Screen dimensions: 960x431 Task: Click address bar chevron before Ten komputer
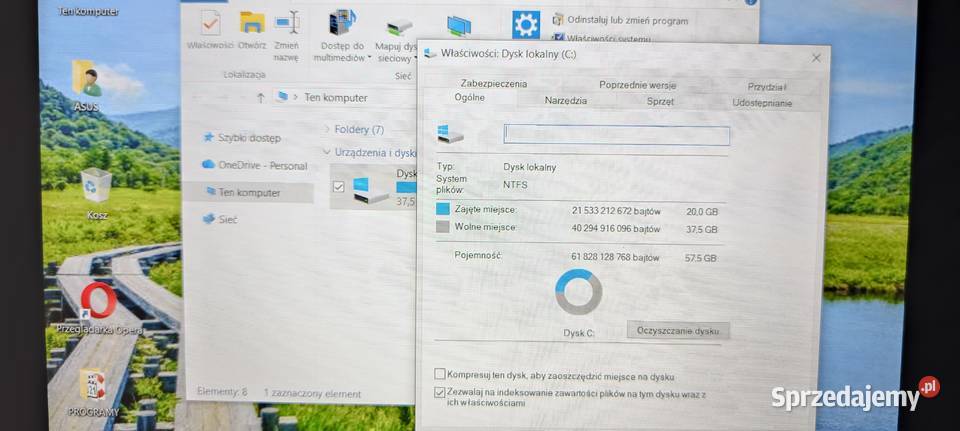coord(296,97)
